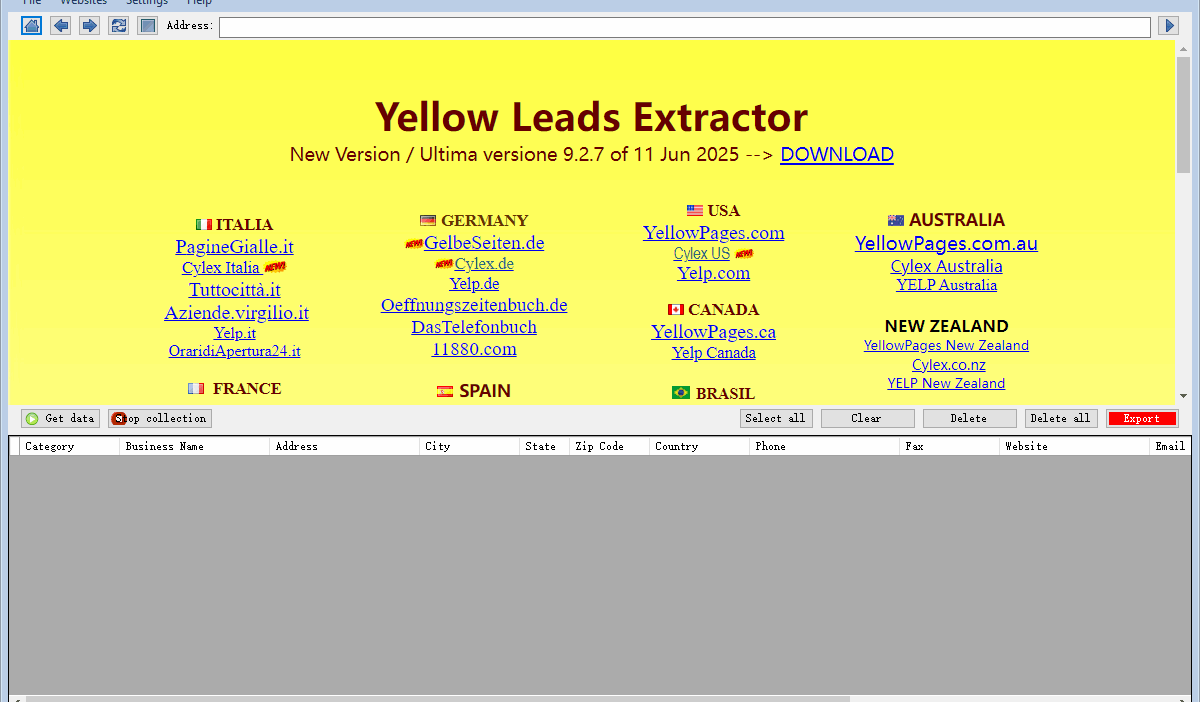Click the City column header
This screenshot has width=1200, height=702.
pyautogui.click(x=469, y=446)
